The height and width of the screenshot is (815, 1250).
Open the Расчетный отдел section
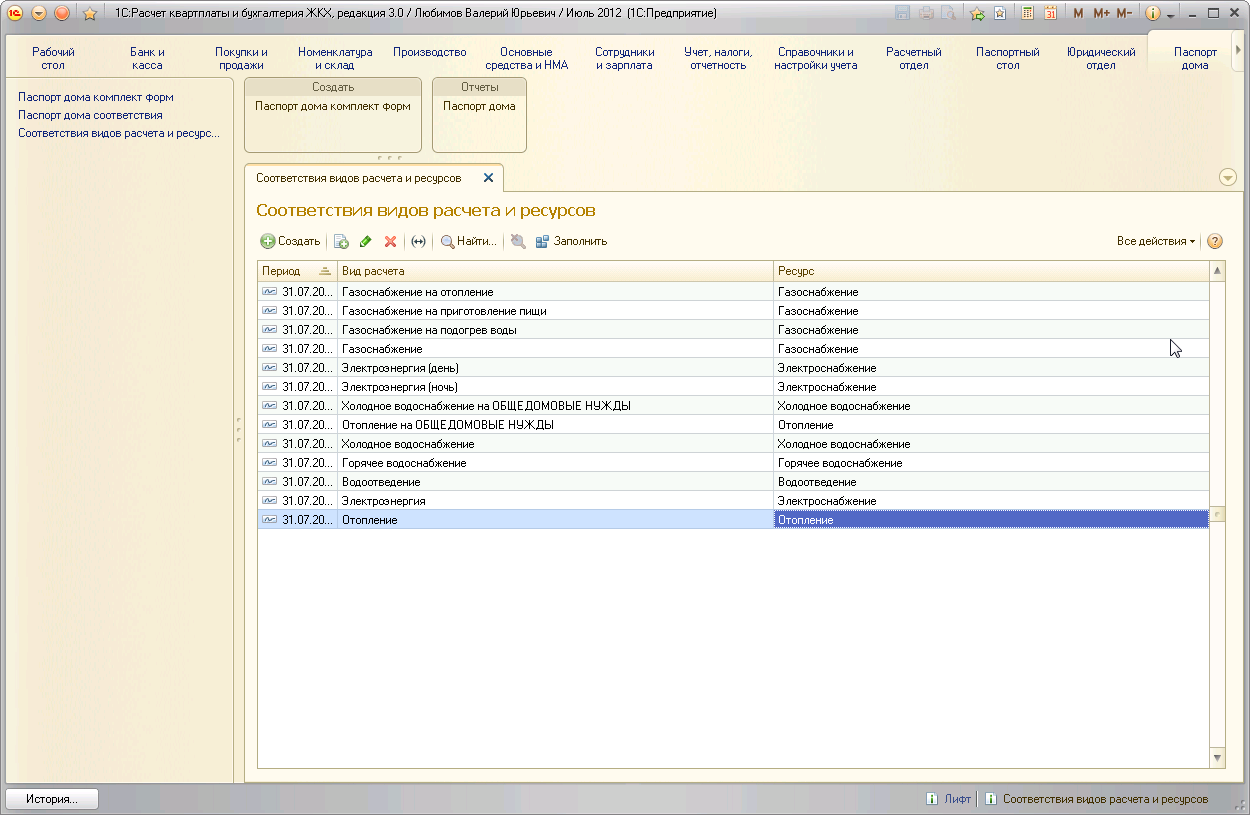(913, 58)
